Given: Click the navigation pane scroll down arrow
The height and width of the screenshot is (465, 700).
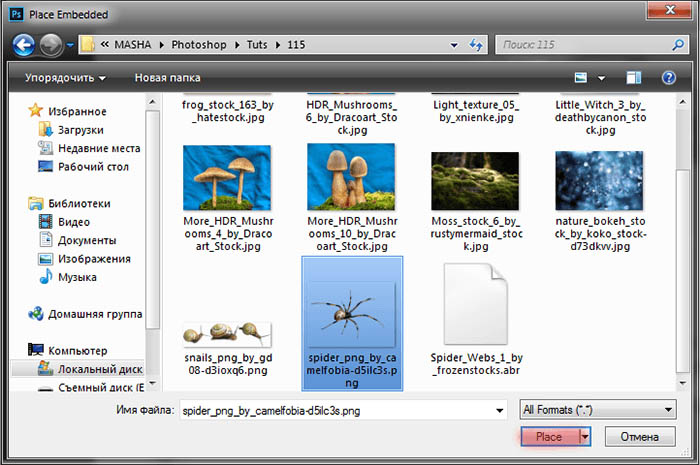Looking at the screenshot, I should [x=152, y=383].
